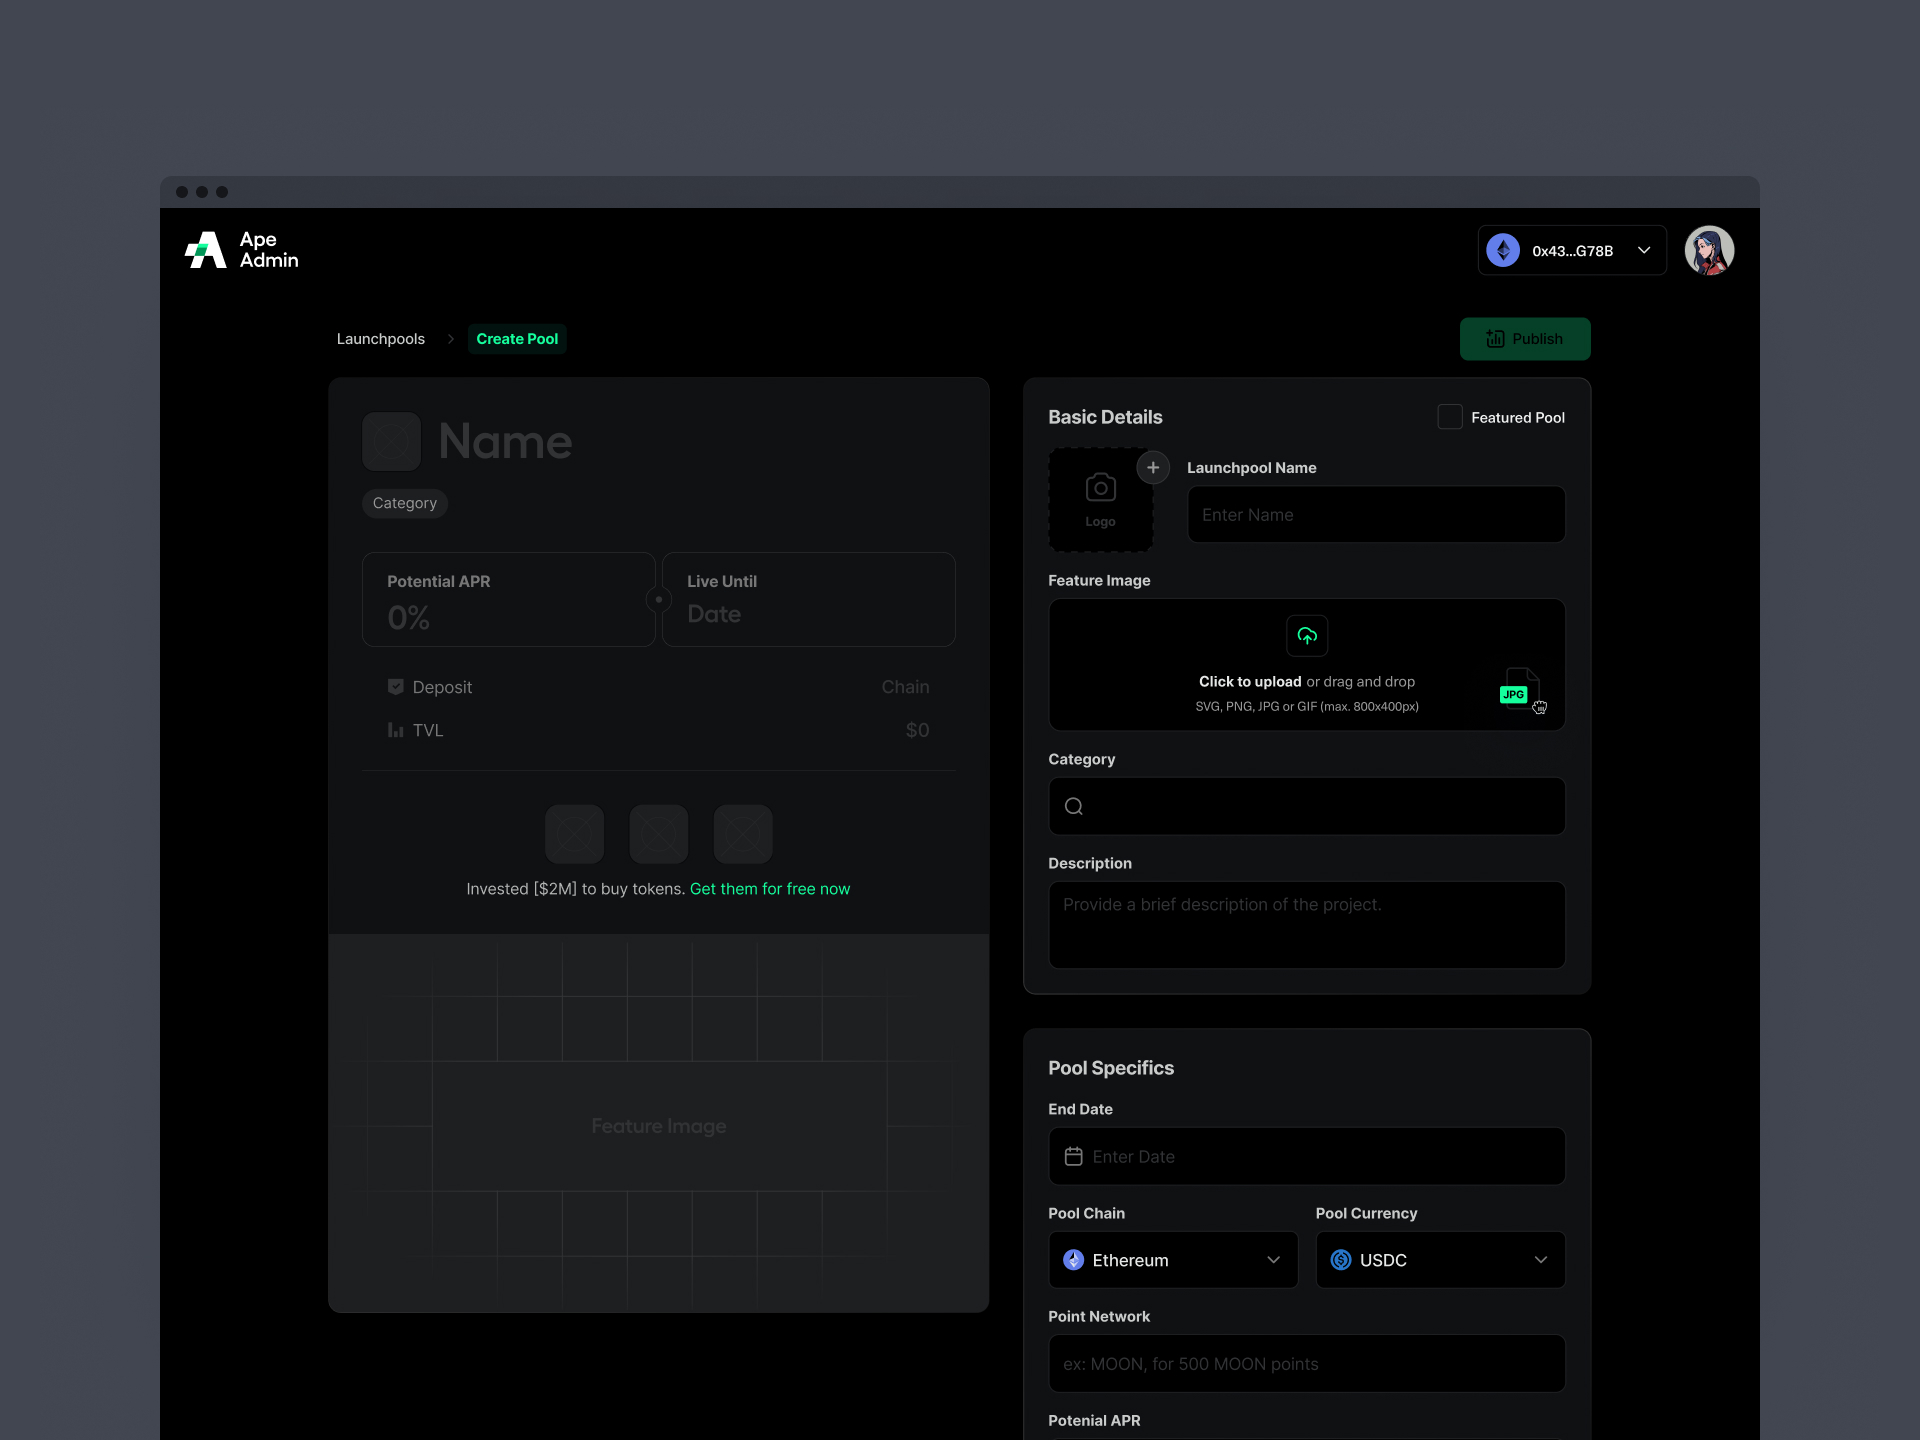Select the Create Pool breadcrumb
The height and width of the screenshot is (1440, 1920).
click(517, 339)
